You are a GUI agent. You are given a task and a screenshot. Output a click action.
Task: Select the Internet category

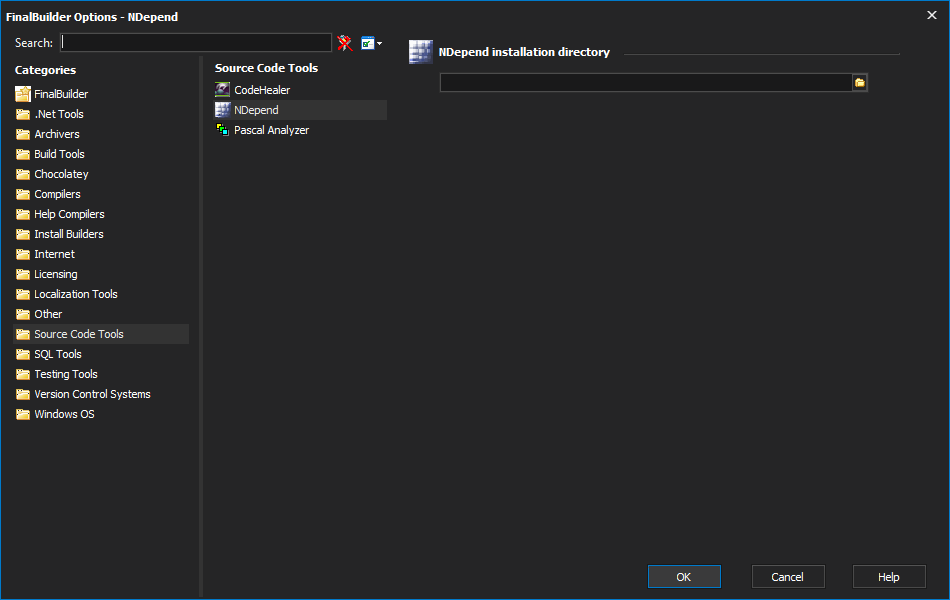(55, 254)
